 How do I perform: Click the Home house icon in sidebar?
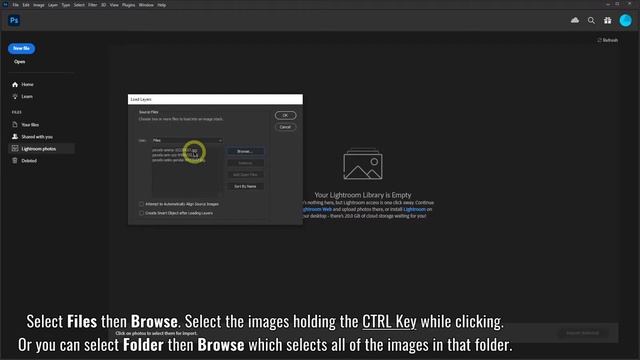click(15, 84)
